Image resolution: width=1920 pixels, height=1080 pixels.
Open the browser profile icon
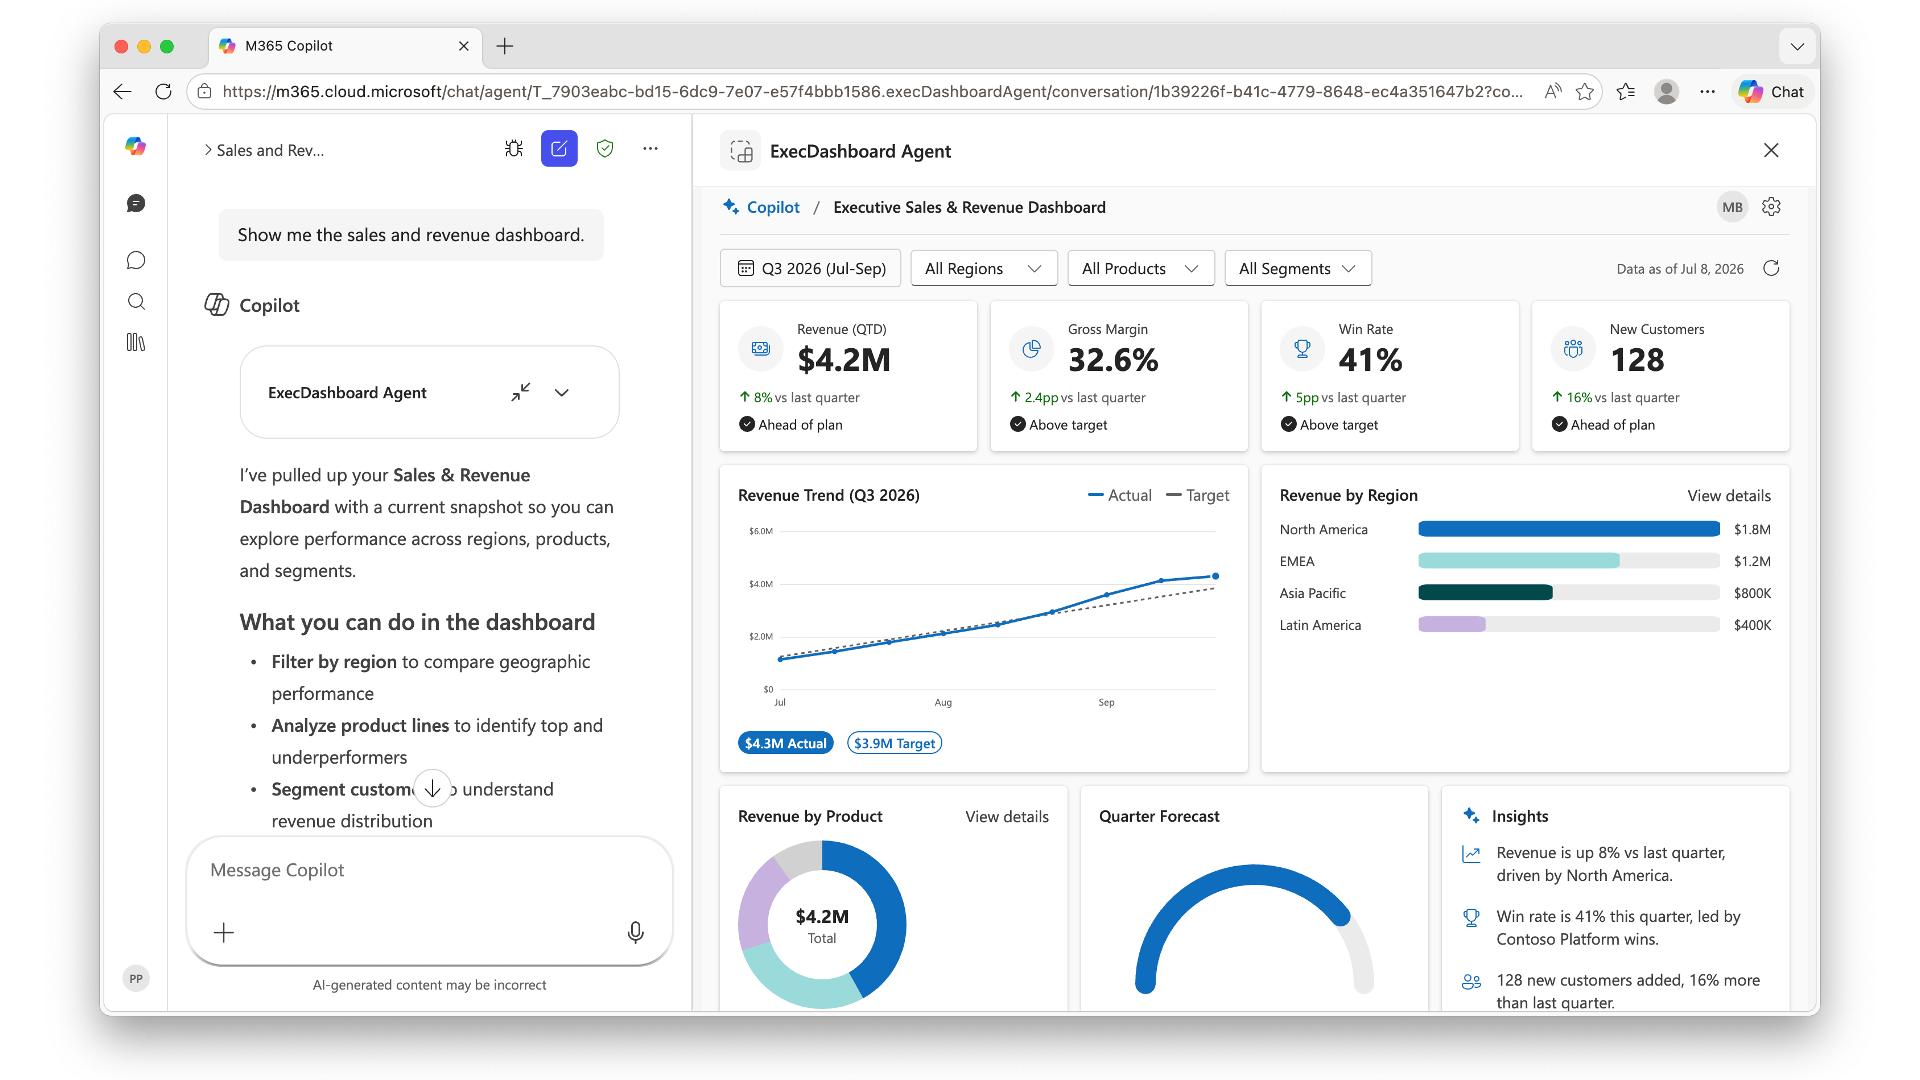pos(1666,92)
